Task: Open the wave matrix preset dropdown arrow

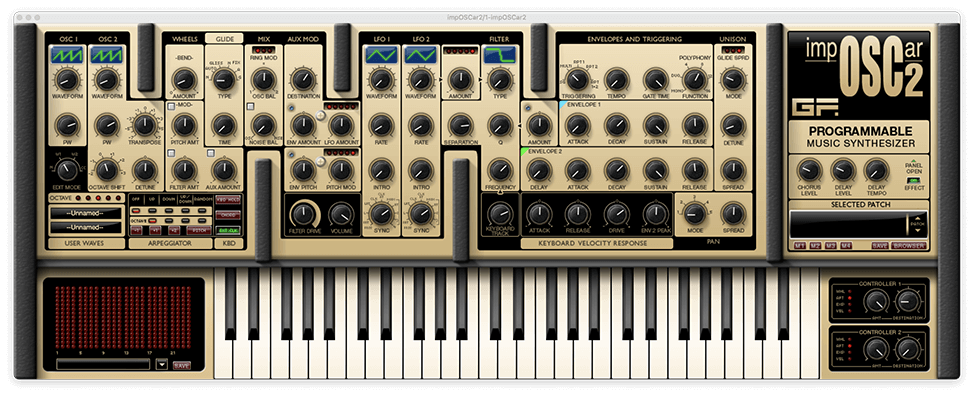Action: point(162,364)
